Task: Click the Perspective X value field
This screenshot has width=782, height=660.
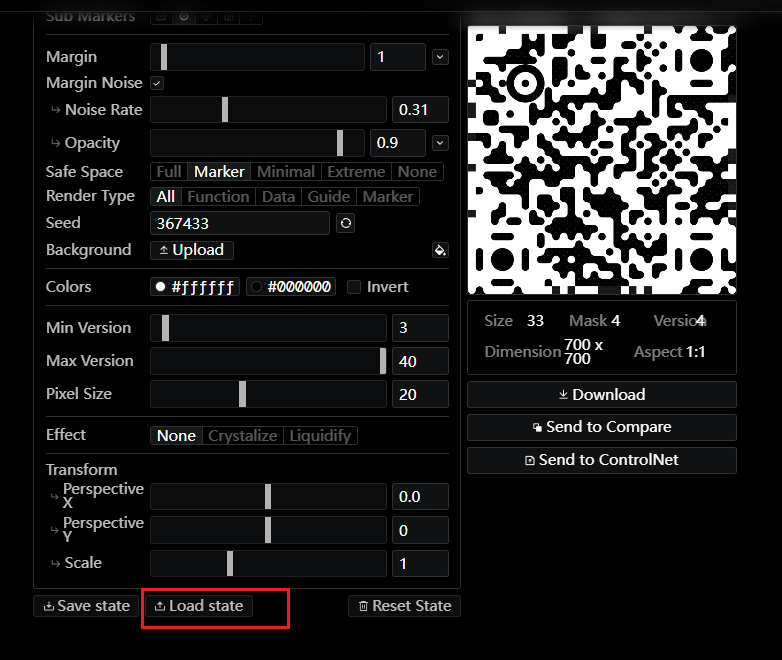Action: pyautogui.click(x=420, y=496)
